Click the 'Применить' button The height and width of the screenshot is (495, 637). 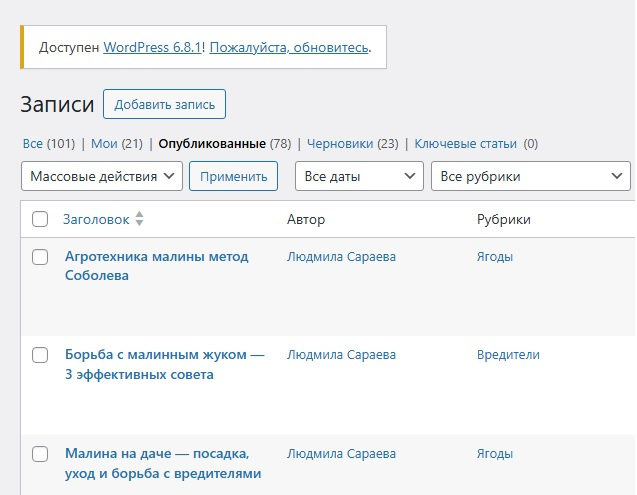pos(234,176)
